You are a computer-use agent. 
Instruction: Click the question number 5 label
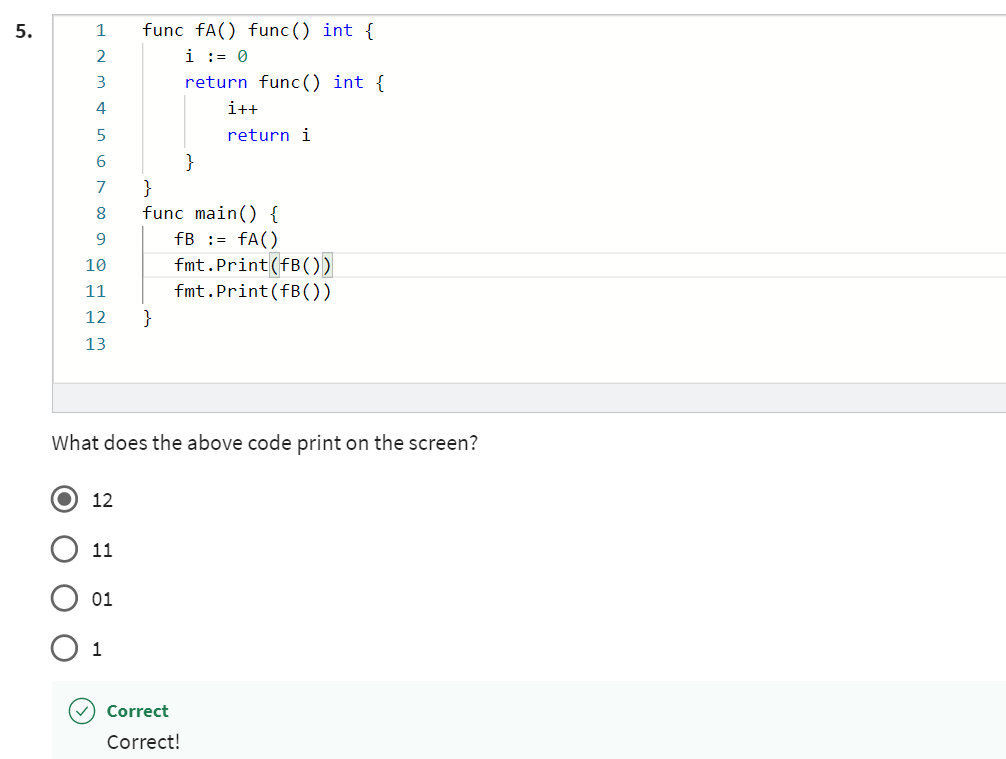pyautogui.click(x=24, y=31)
